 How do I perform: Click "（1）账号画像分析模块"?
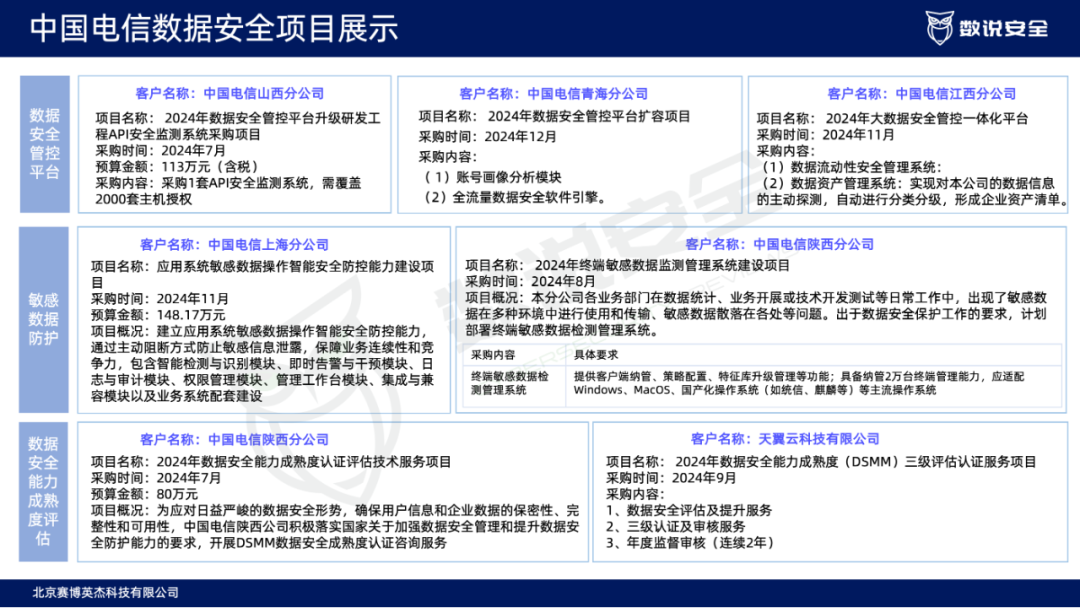click(490, 177)
